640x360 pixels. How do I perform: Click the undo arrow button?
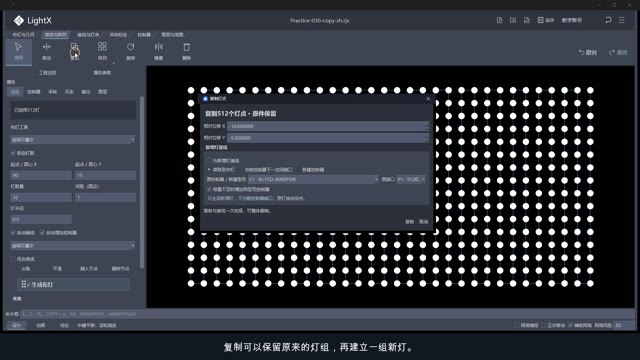588,52
